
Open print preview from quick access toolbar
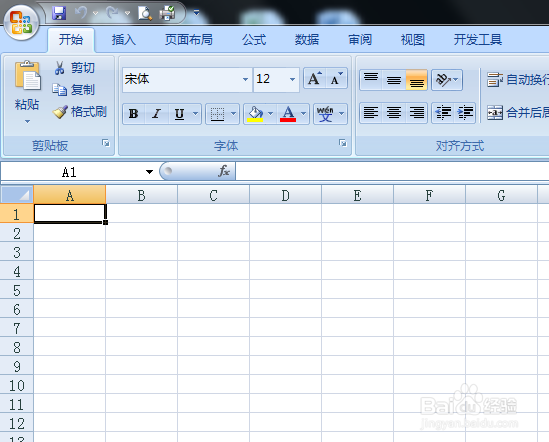[x=145, y=13]
